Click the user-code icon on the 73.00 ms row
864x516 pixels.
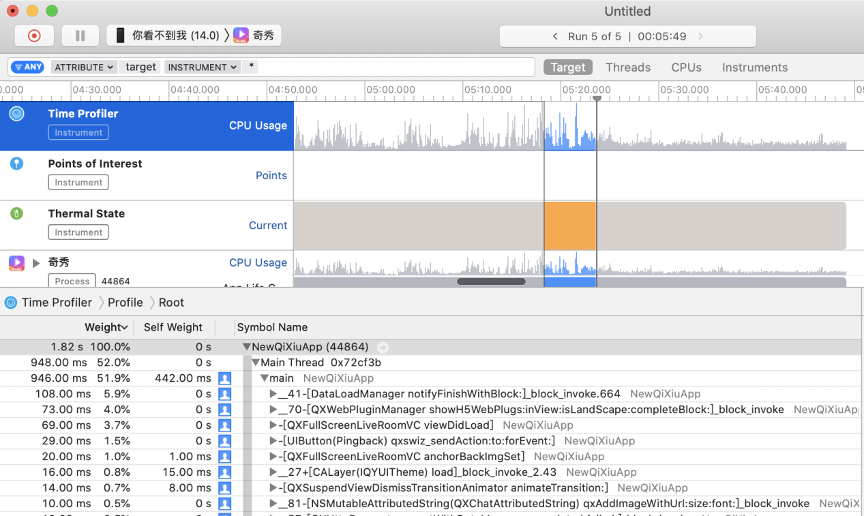point(224,410)
